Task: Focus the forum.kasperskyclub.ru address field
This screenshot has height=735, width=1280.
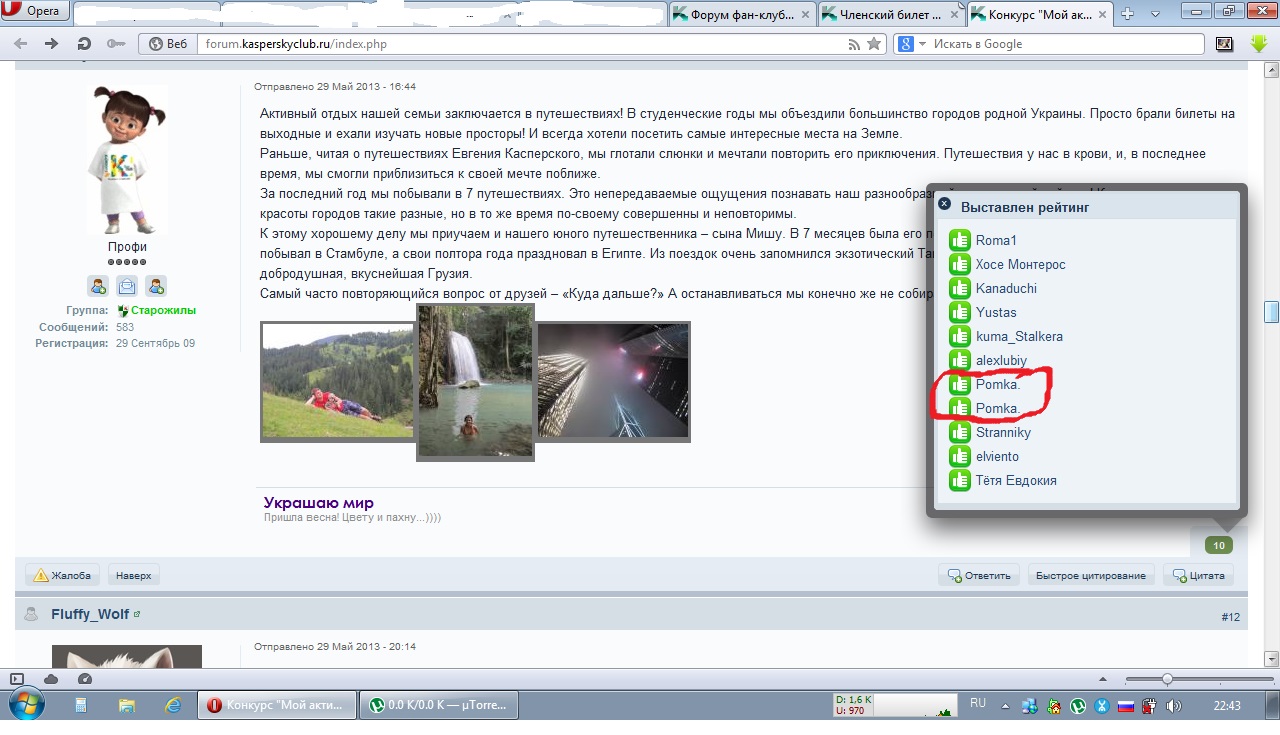Action: [x=520, y=44]
